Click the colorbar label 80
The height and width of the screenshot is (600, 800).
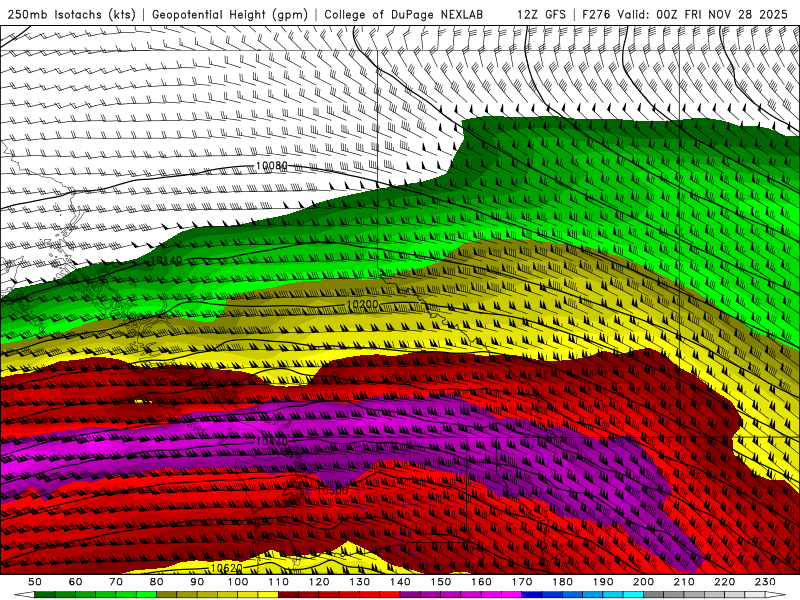157,582
